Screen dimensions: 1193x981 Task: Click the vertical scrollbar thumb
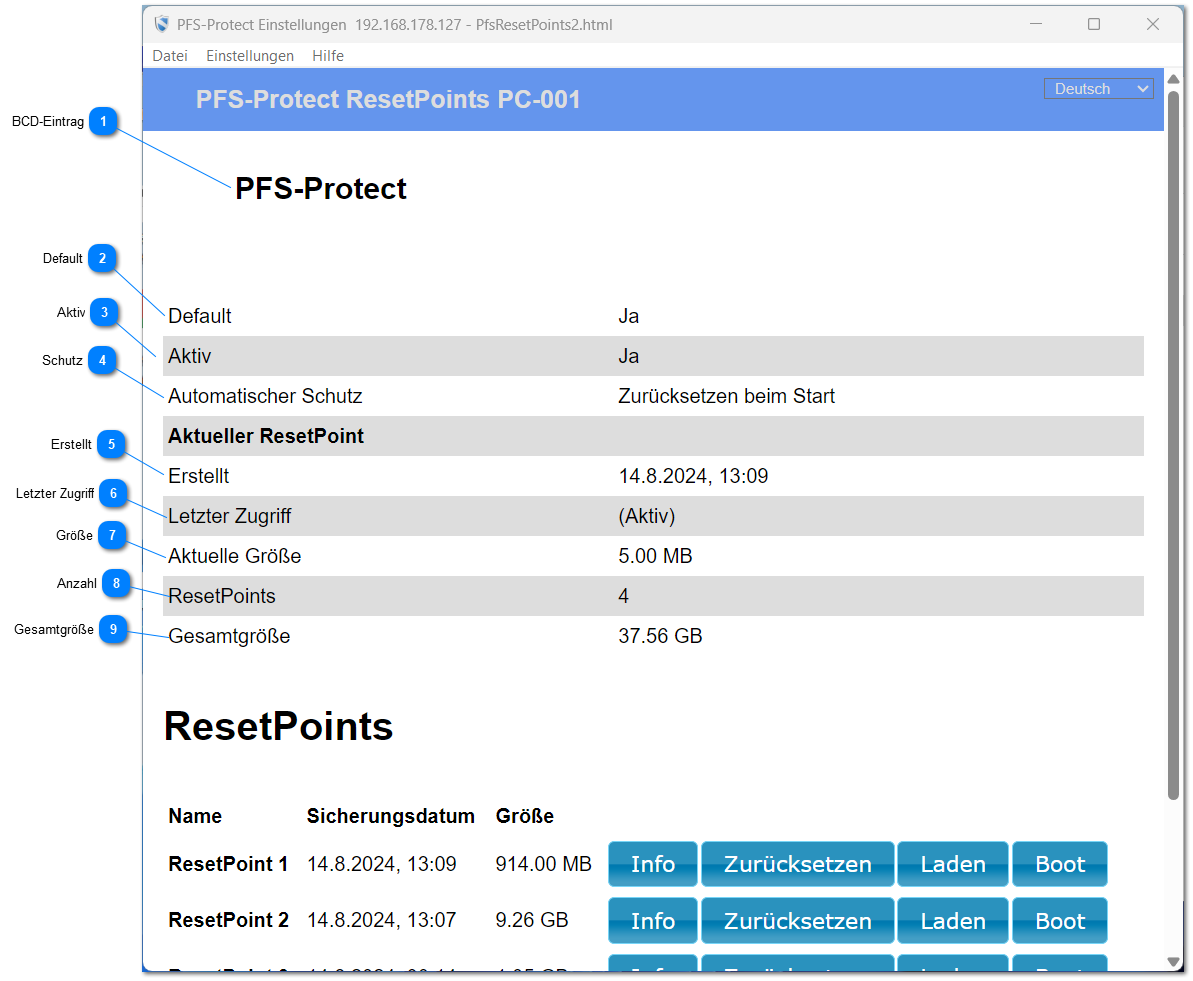point(1174,440)
